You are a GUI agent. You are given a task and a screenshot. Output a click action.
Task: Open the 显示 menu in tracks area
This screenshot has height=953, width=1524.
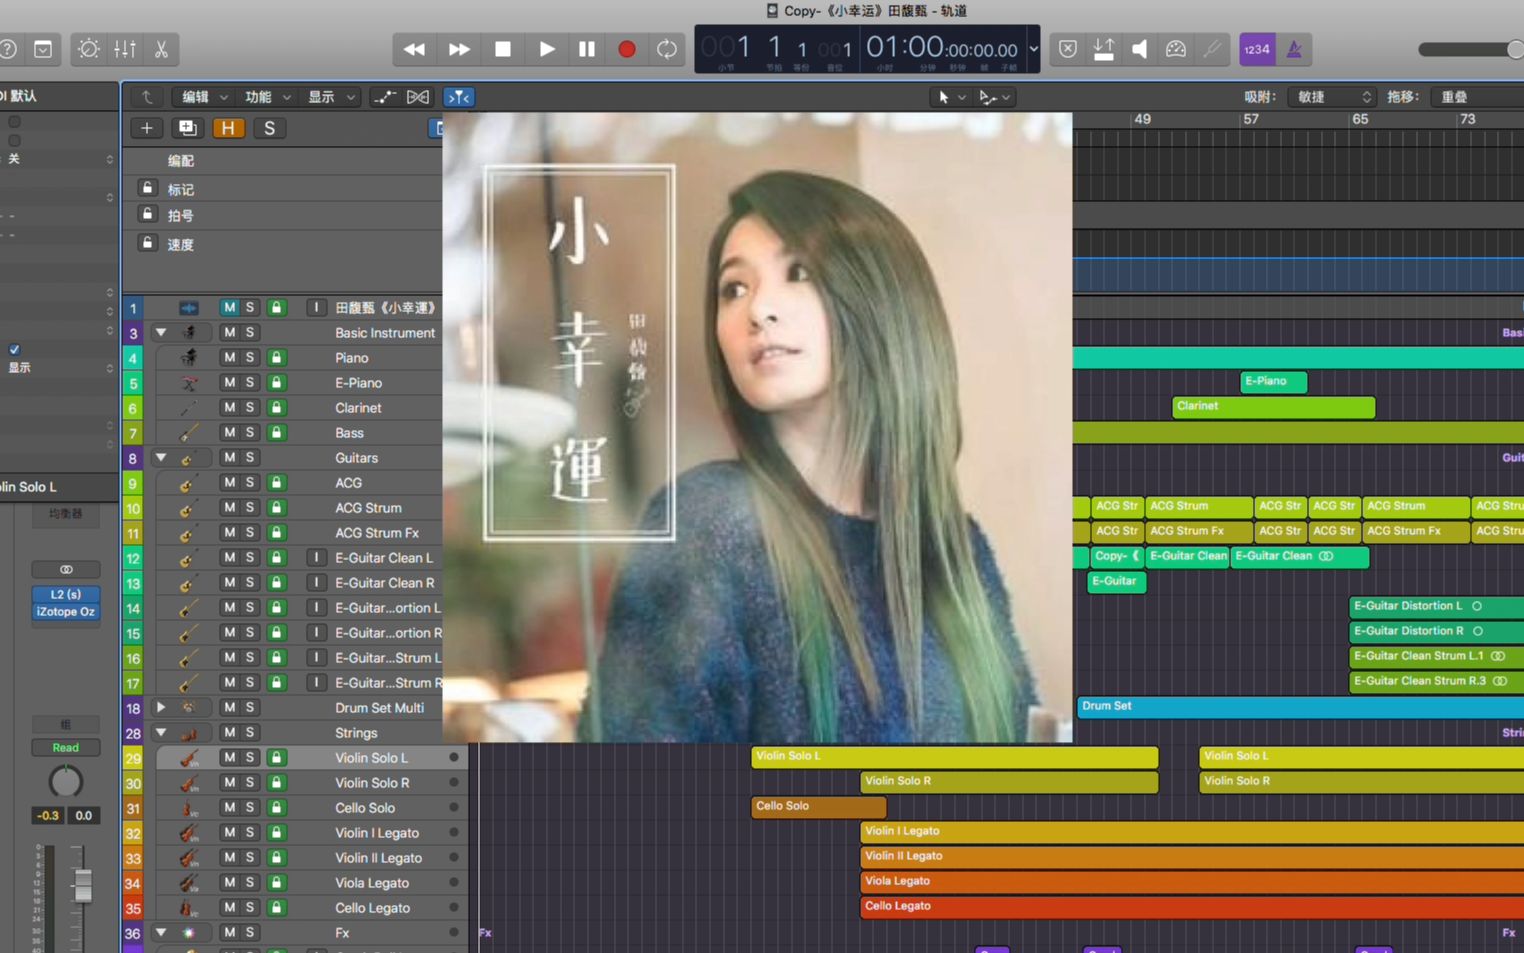[x=331, y=97]
